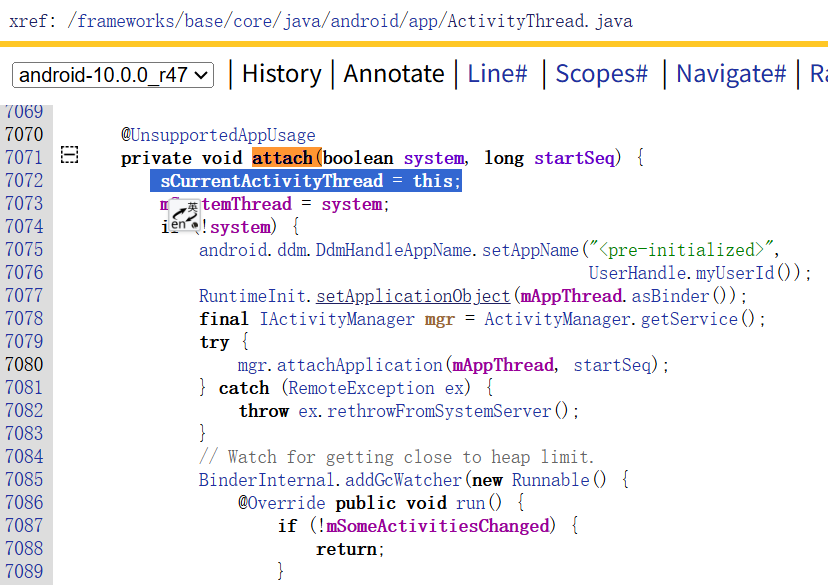Click myUserId method call
The width and height of the screenshot is (828, 585).
click(735, 273)
